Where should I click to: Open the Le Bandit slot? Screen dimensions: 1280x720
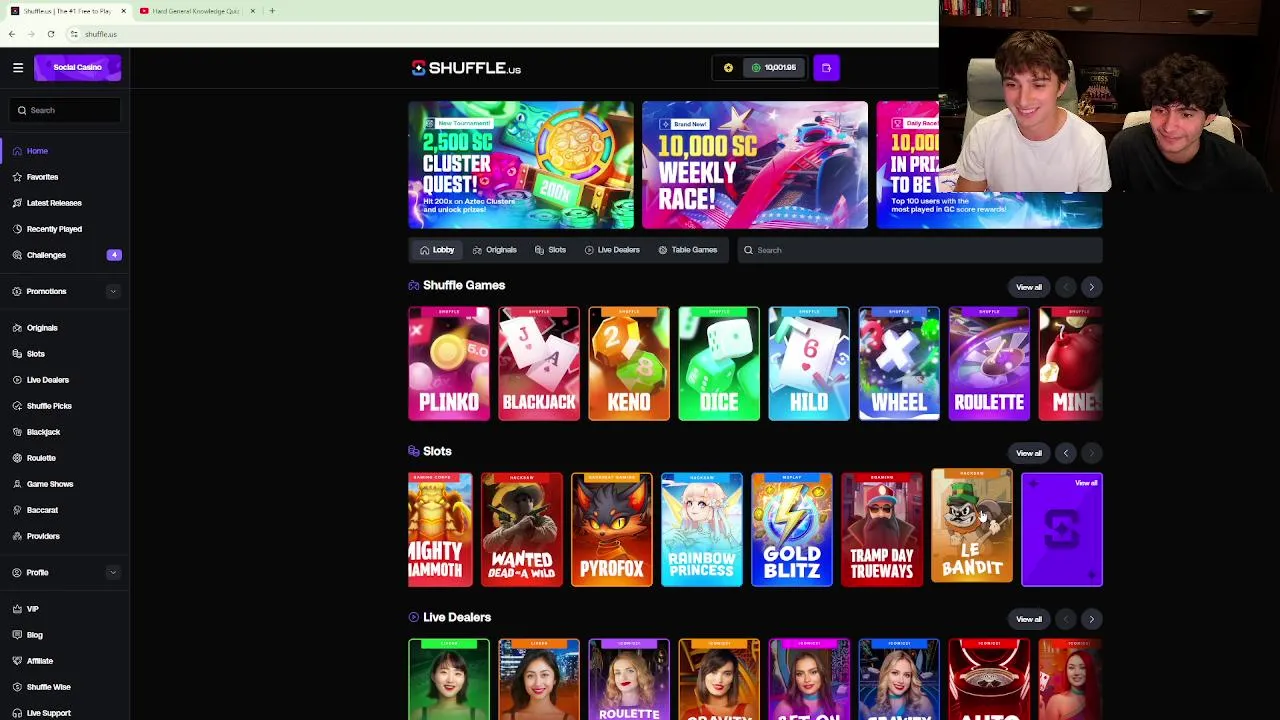point(972,526)
